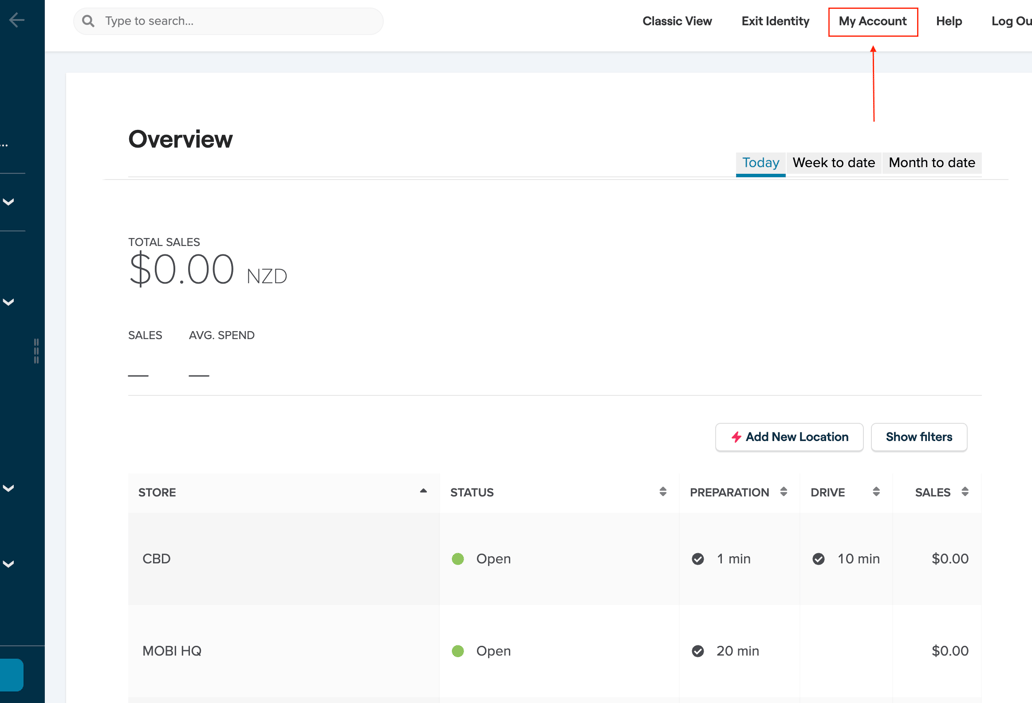The image size is (1032, 703).
Task: Click the checkmark beside CBD's 10 min drive
Action: coord(819,559)
